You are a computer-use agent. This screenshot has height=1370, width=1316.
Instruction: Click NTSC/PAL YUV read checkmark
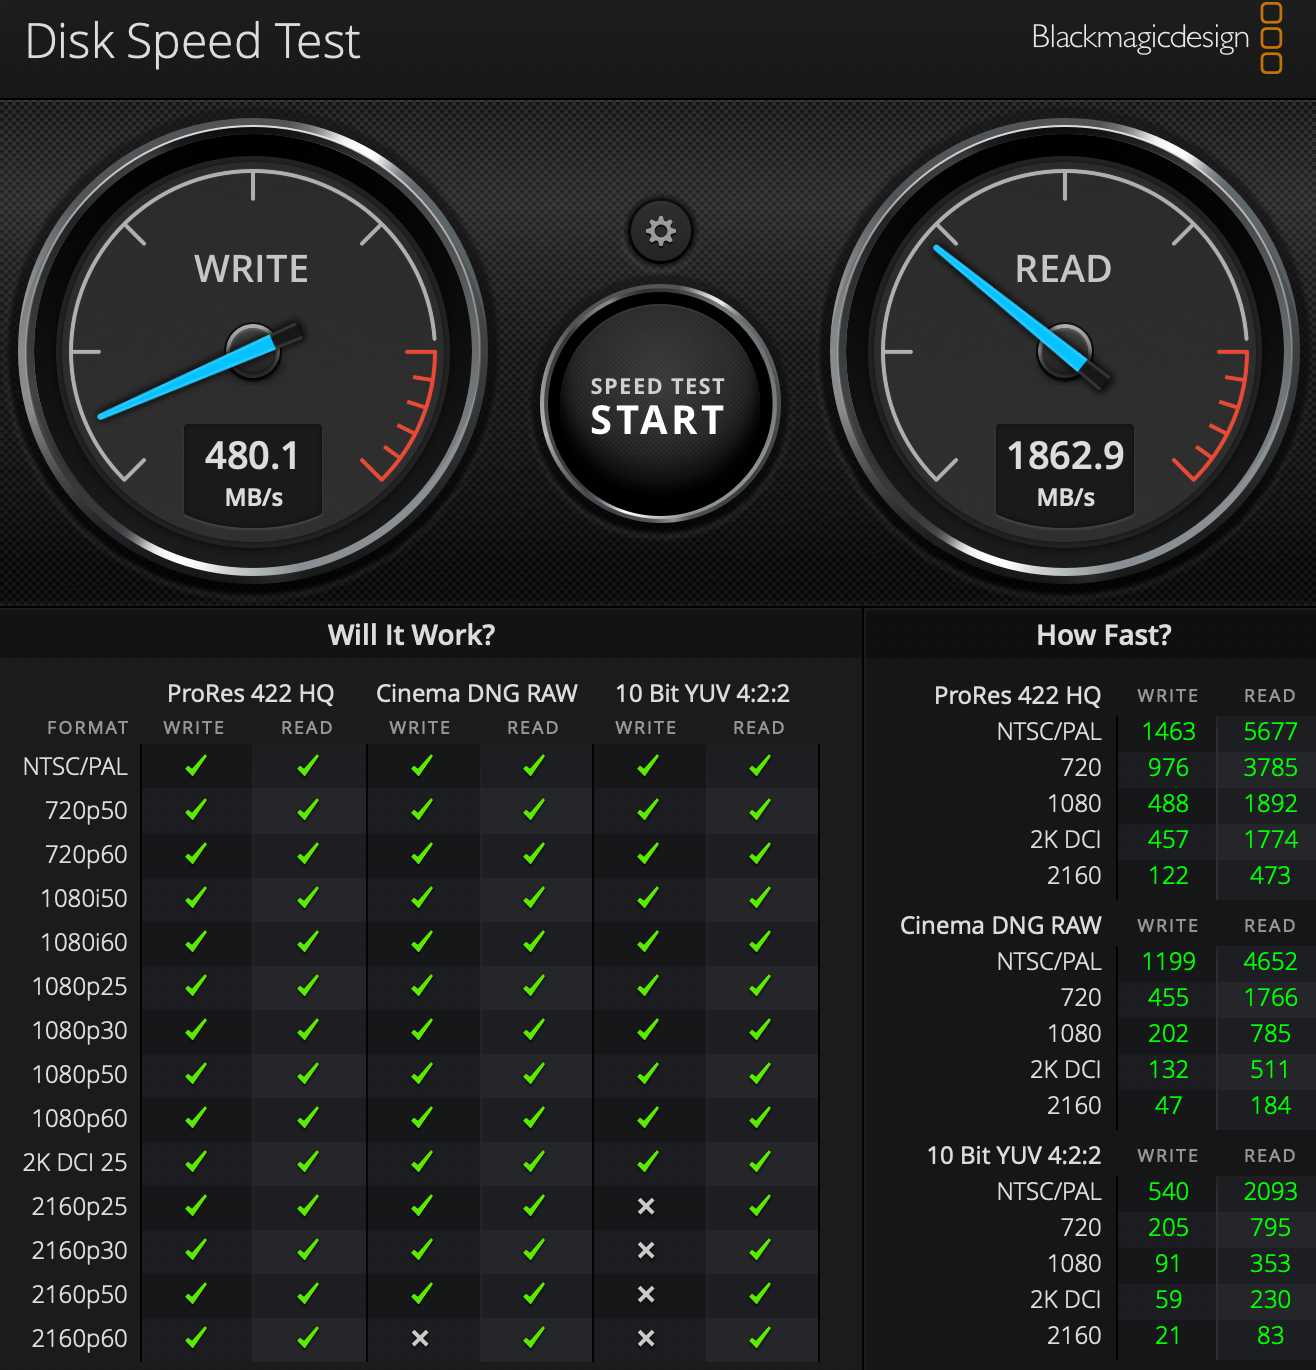760,766
